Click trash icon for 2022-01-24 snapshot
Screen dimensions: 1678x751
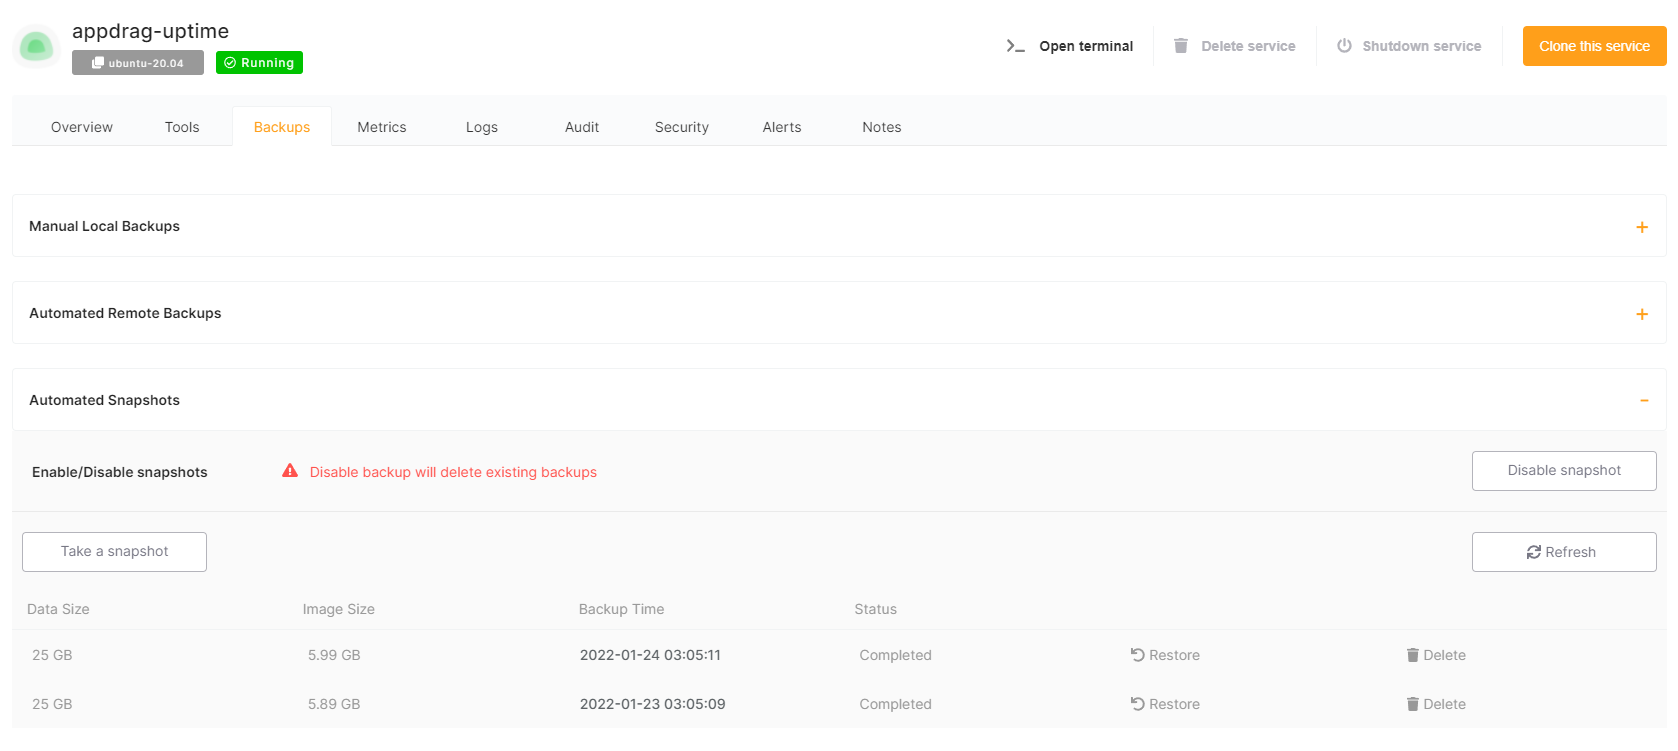[1412, 655]
